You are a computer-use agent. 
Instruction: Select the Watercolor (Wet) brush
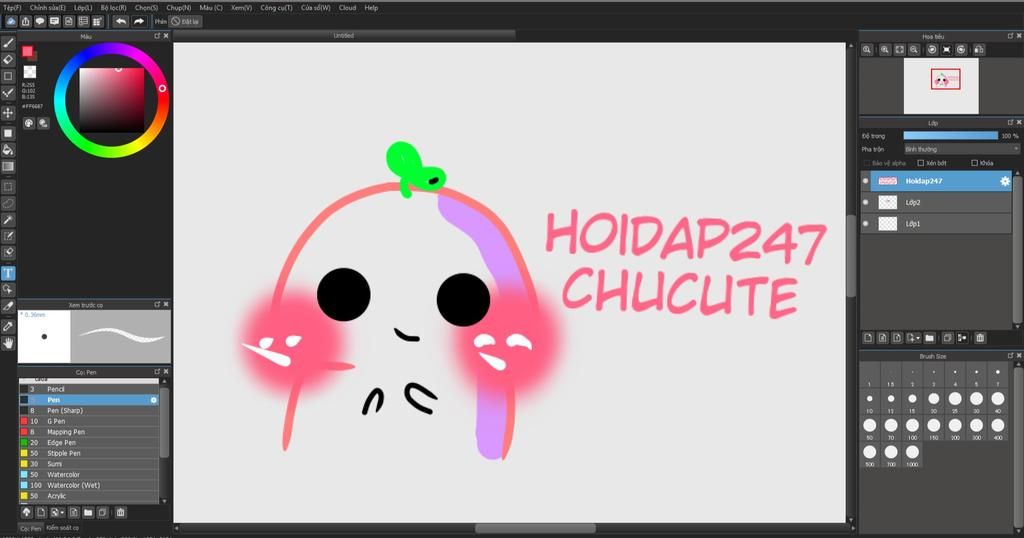click(89, 485)
